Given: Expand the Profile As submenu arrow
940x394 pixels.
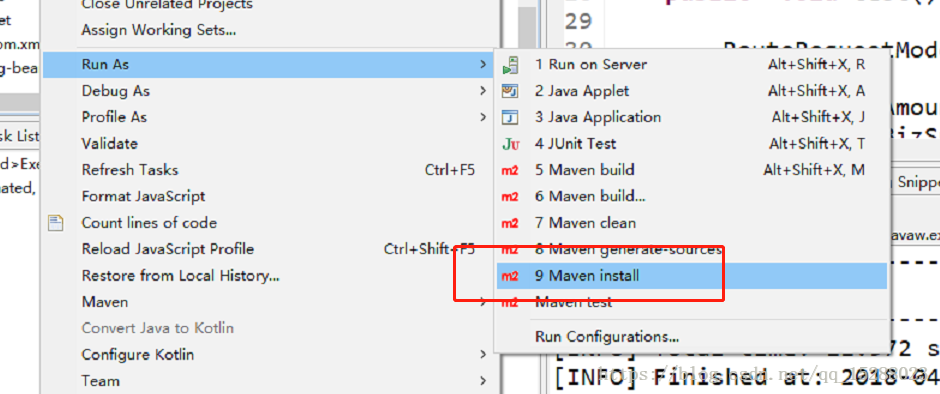Looking at the screenshot, I should 483,117.
